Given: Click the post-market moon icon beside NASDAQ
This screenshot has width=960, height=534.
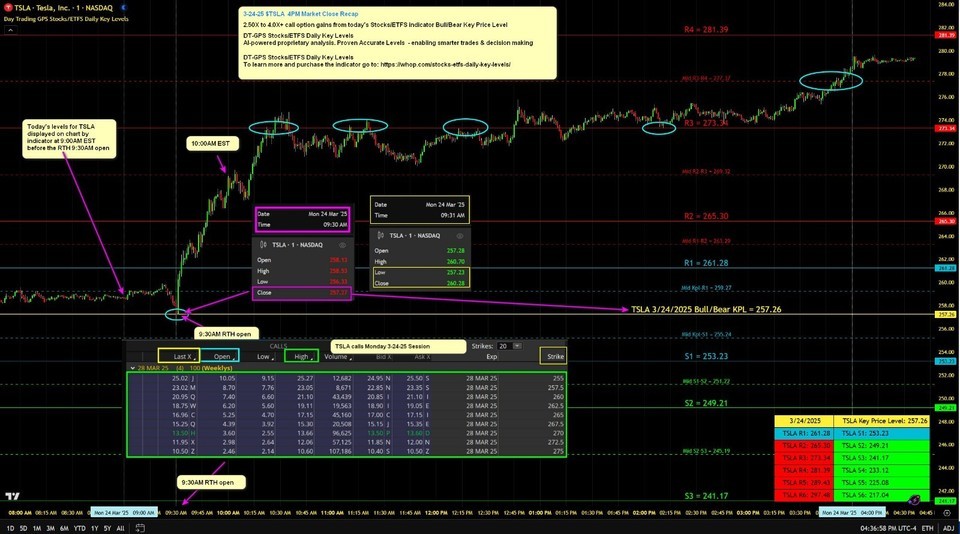Looking at the screenshot, I should [124, 8].
